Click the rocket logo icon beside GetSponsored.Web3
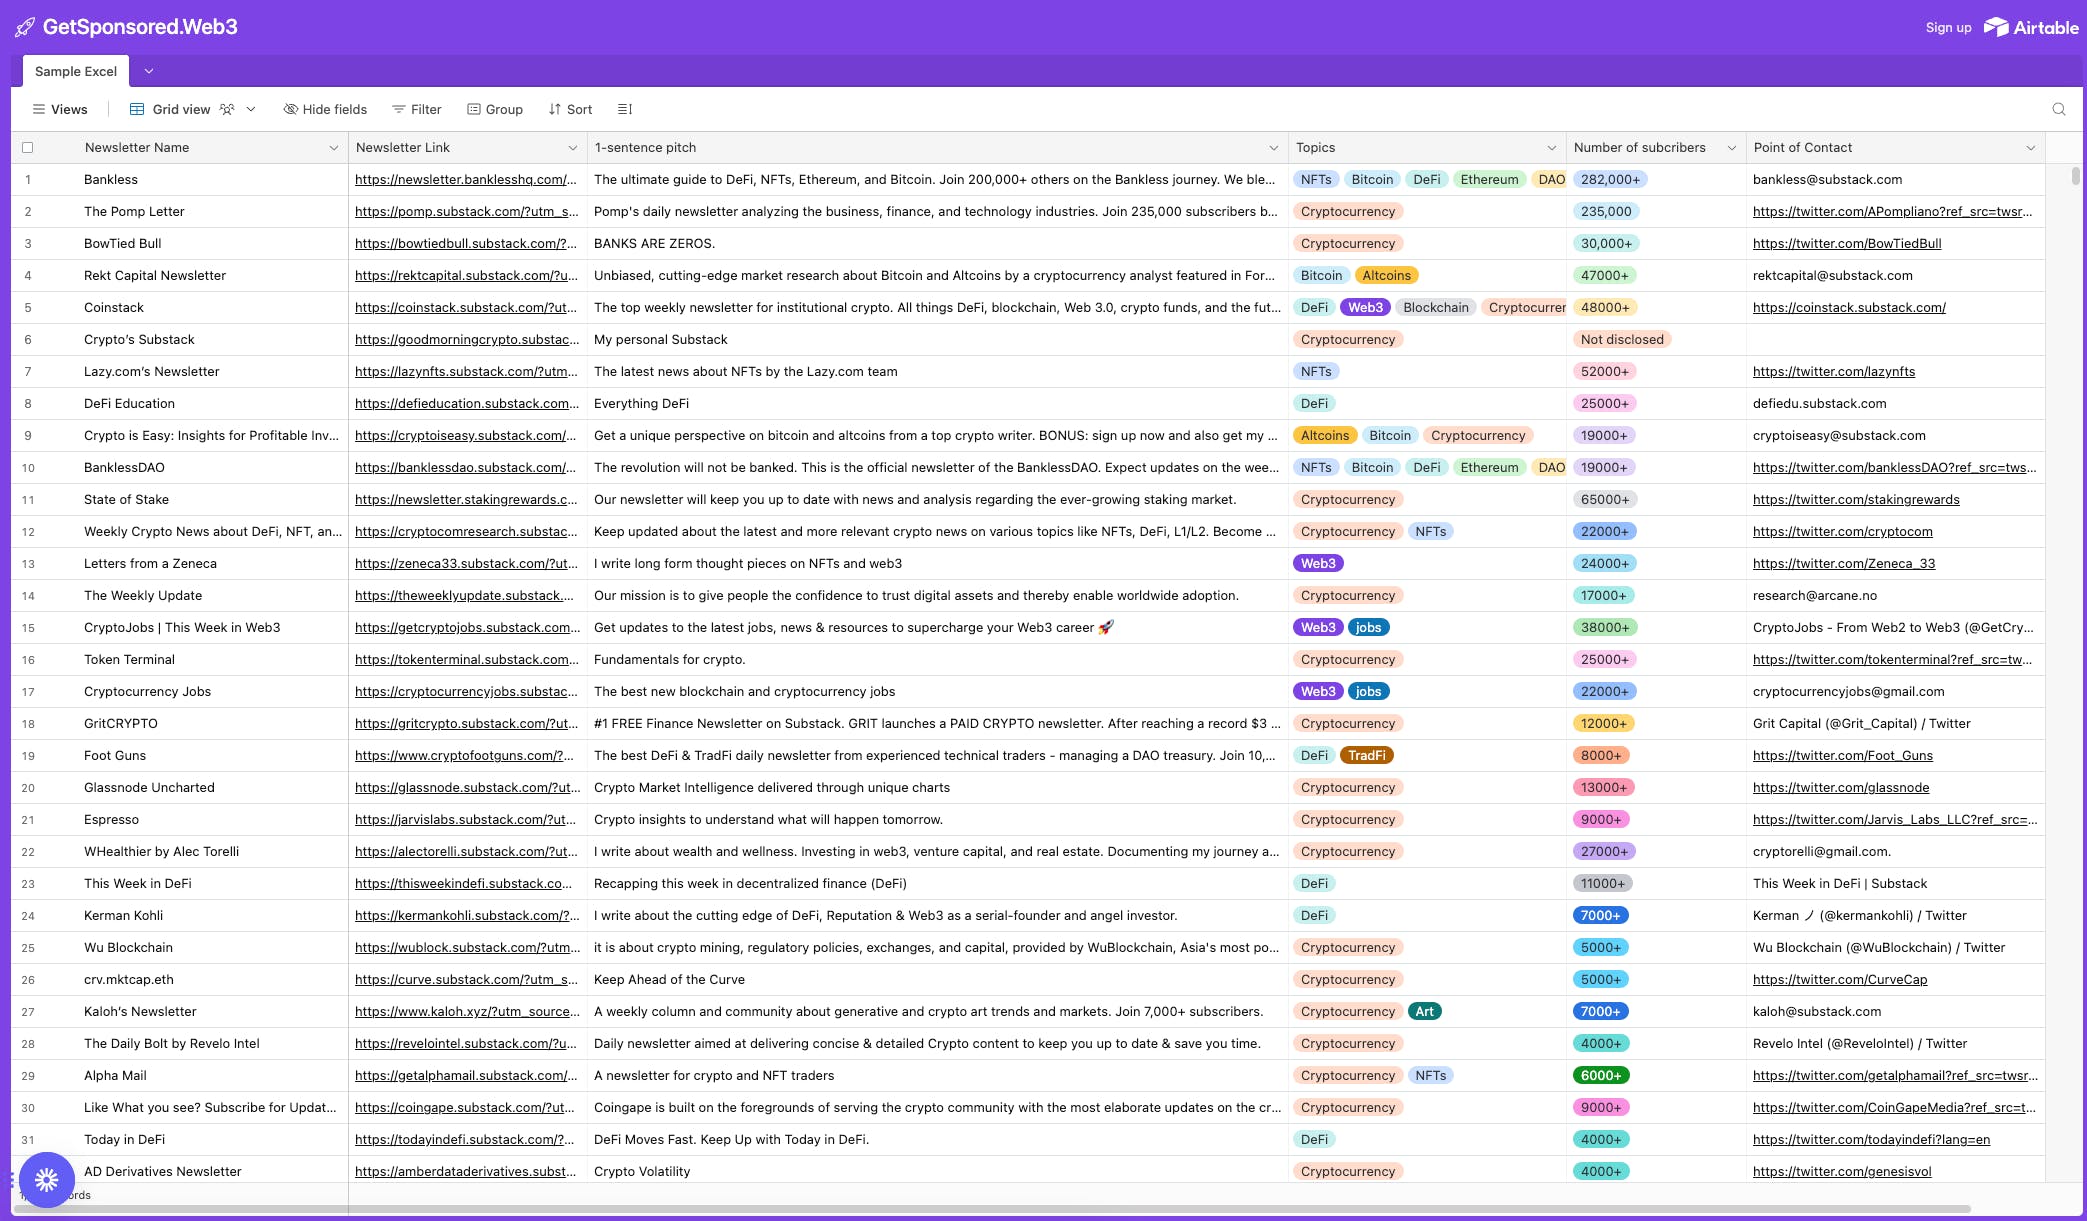The height and width of the screenshot is (1221, 2087). point(25,27)
